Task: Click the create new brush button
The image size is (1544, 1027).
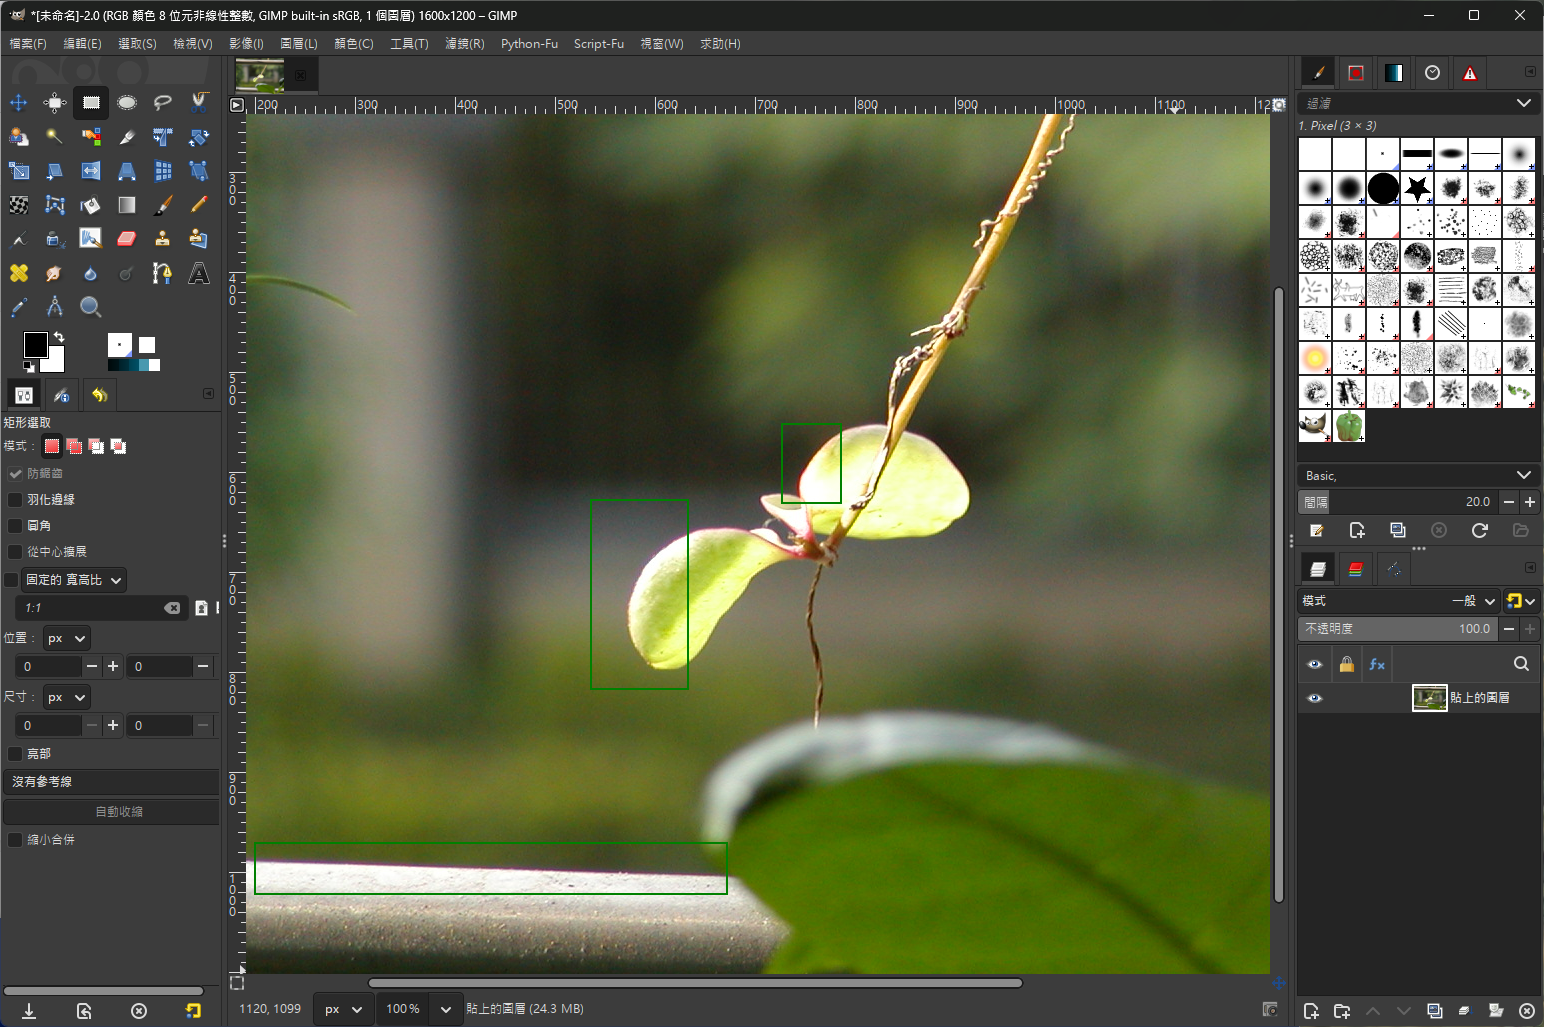Action: (1357, 530)
